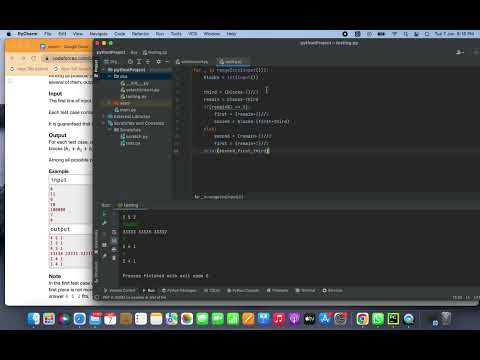Open the Window menu

point(212,34)
